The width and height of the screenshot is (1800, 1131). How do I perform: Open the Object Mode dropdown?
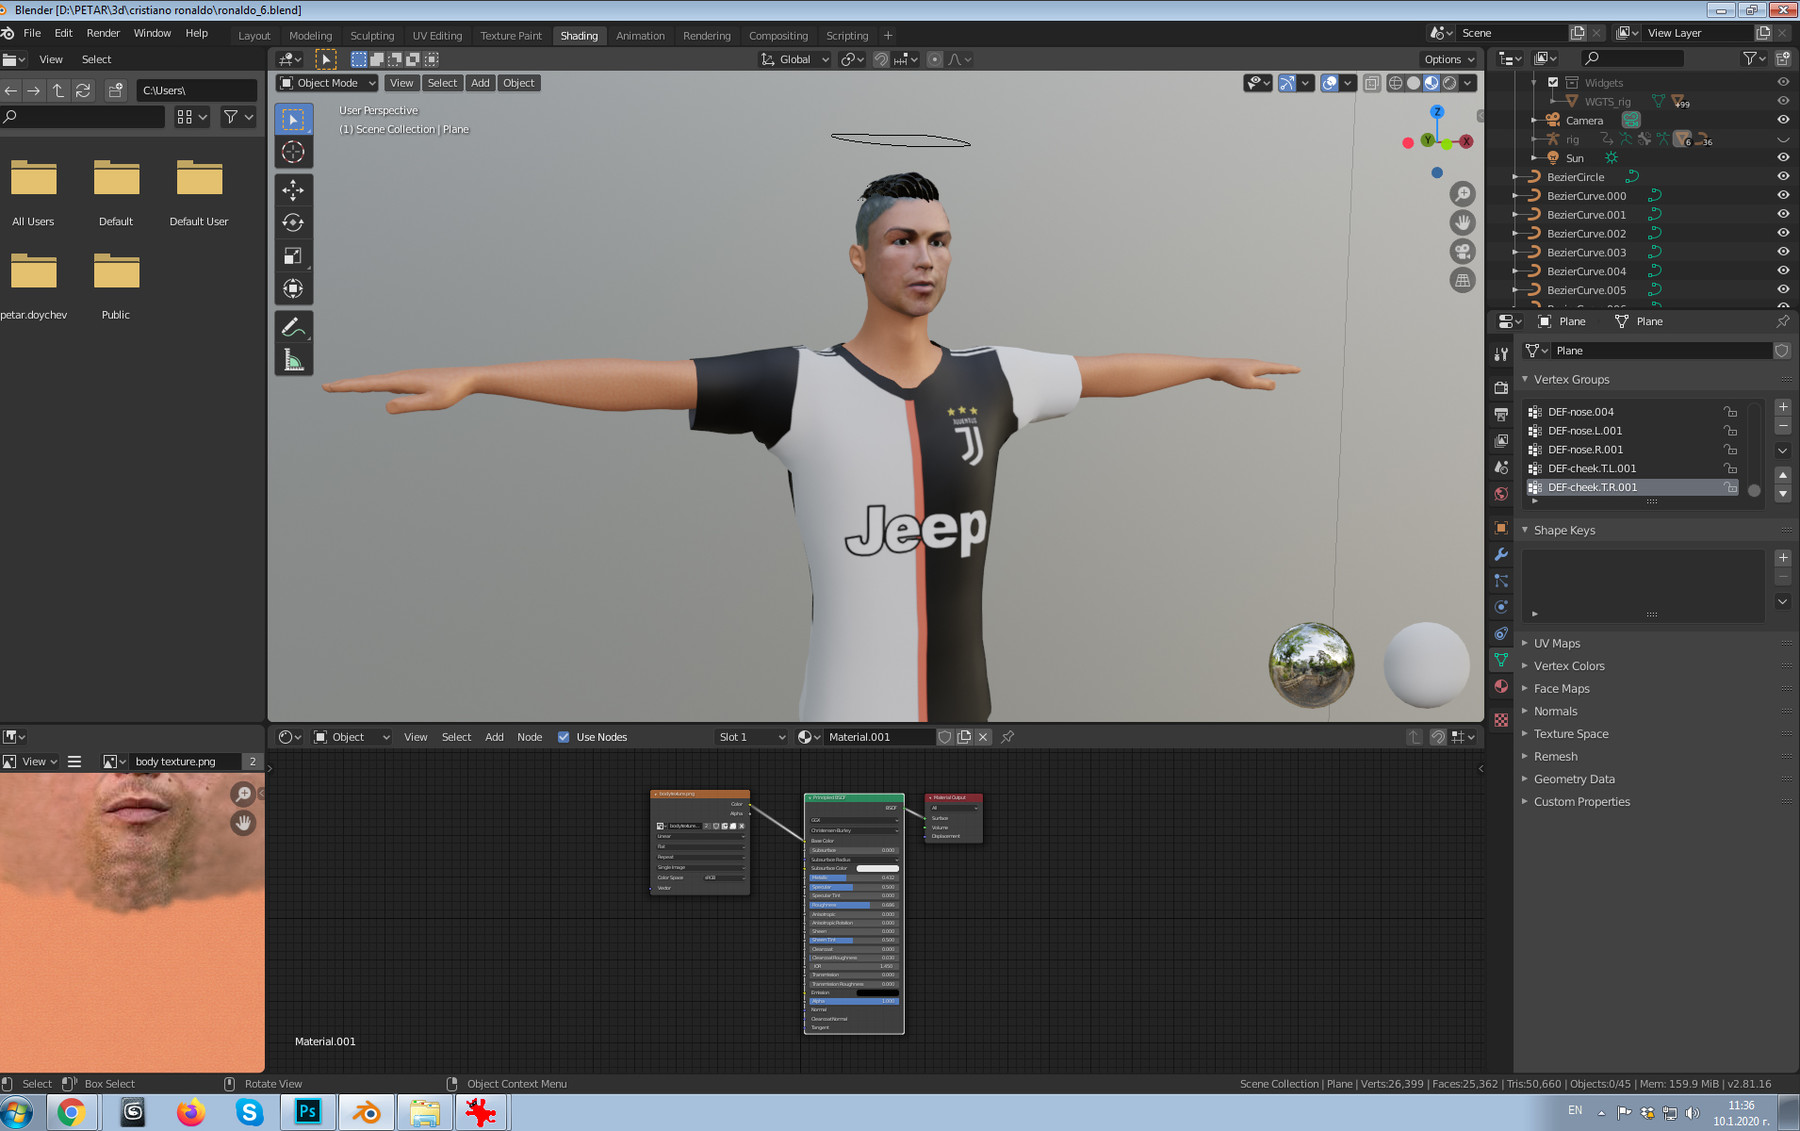[x=326, y=83]
